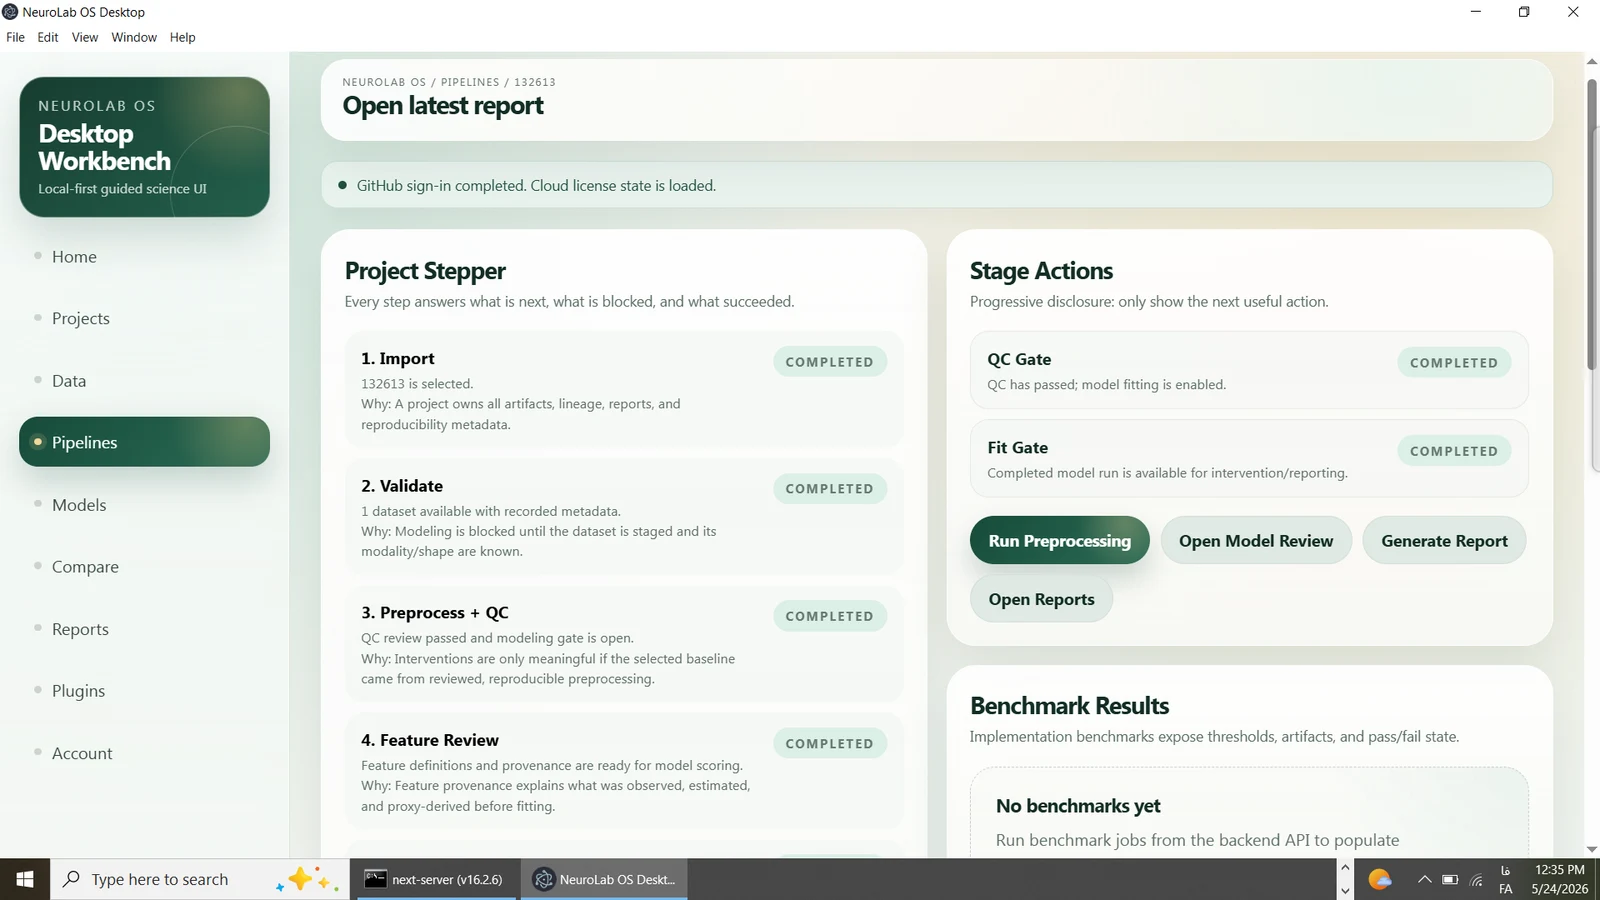Open Projects in the sidebar

[144, 318]
